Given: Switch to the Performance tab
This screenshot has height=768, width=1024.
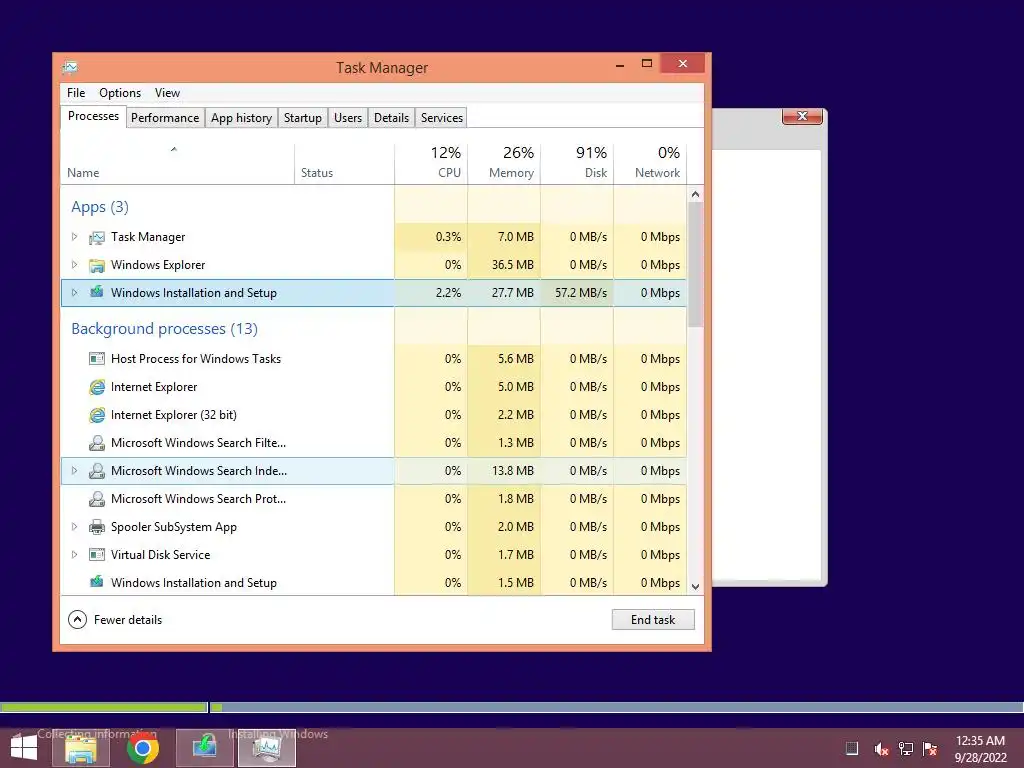Looking at the screenshot, I should click(165, 118).
